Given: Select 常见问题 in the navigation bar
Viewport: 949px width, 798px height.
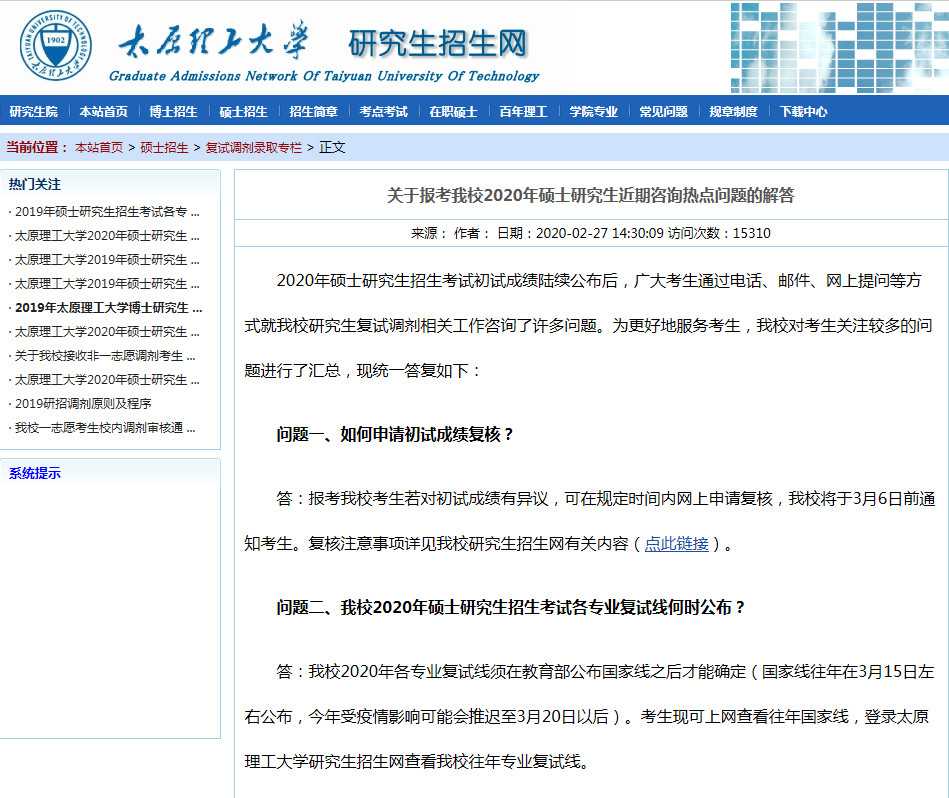Looking at the screenshot, I should tap(663, 112).
